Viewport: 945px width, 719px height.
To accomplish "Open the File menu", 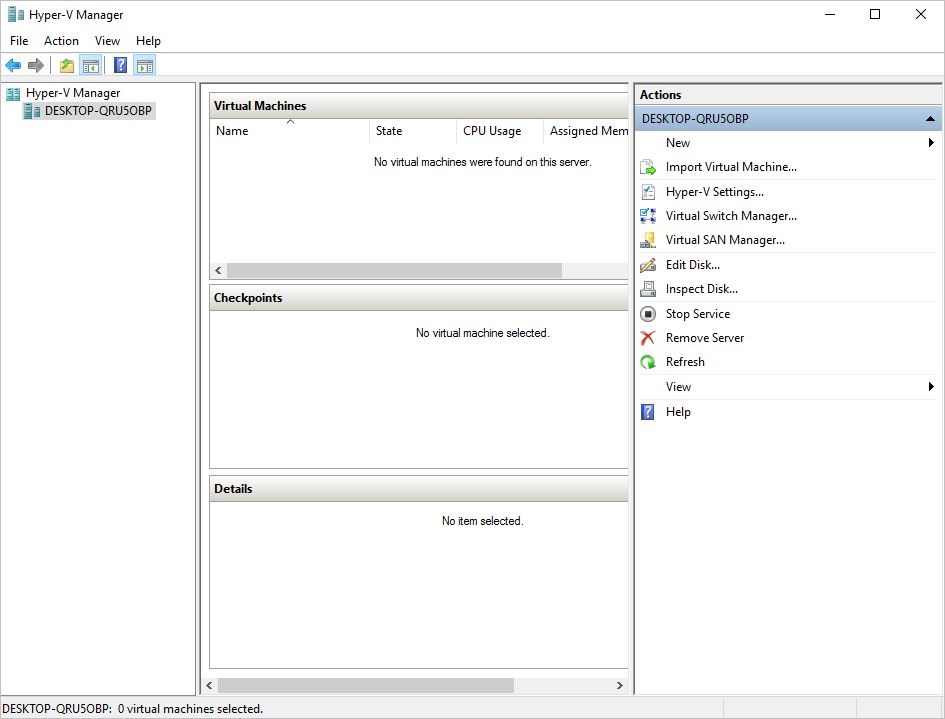I will point(19,41).
